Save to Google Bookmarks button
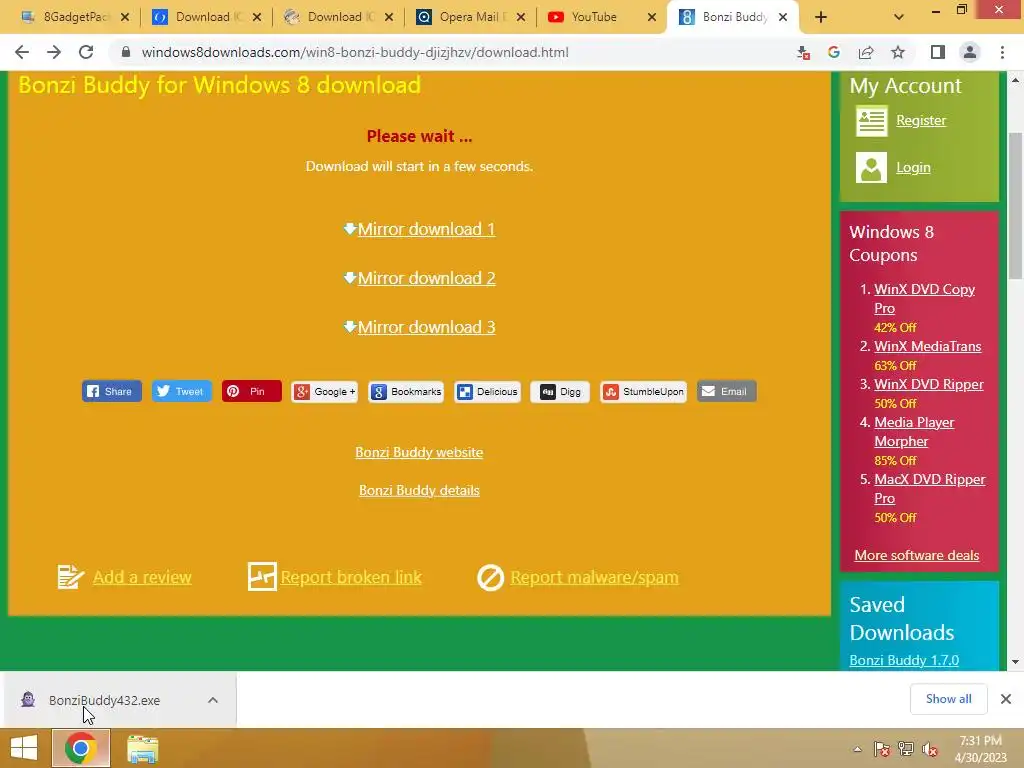The image size is (1024, 768). point(406,391)
